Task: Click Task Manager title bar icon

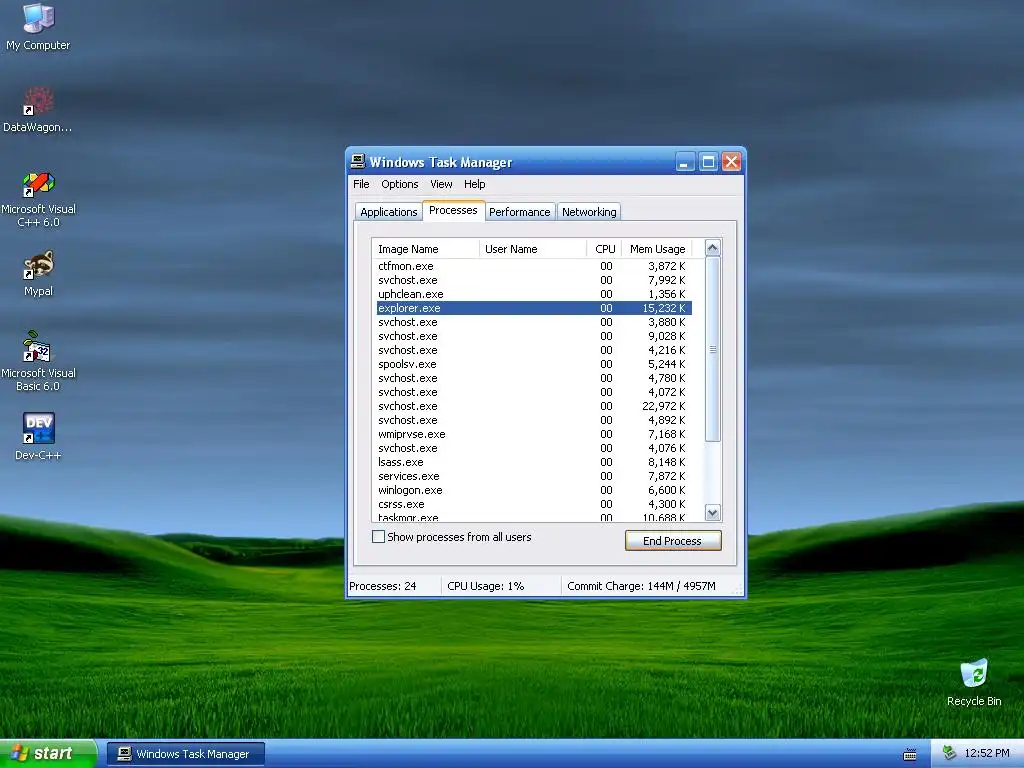Action: [358, 161]
